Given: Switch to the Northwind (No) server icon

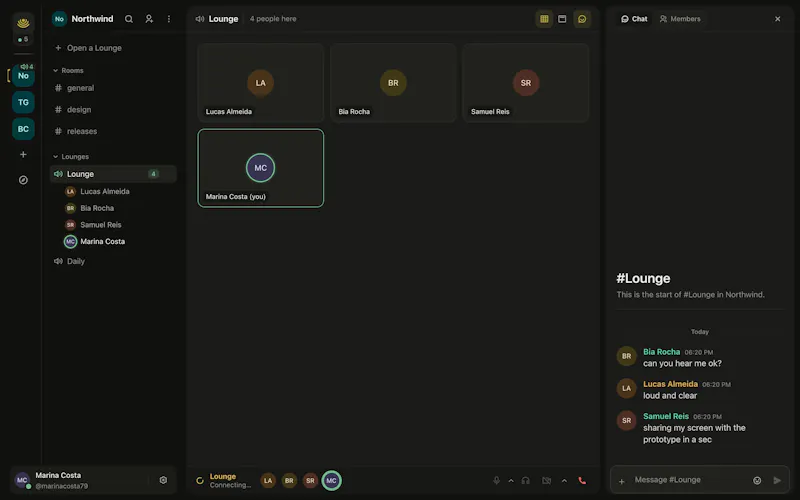Looking at the screenshot, I should tap(23, 76).
